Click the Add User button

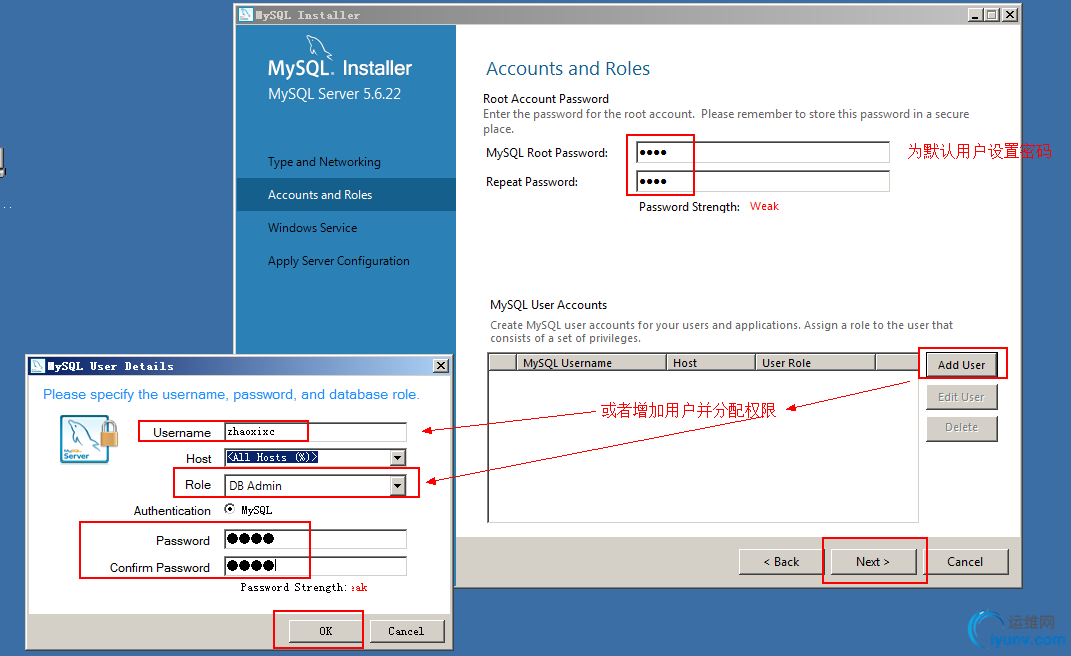point(961,365)
